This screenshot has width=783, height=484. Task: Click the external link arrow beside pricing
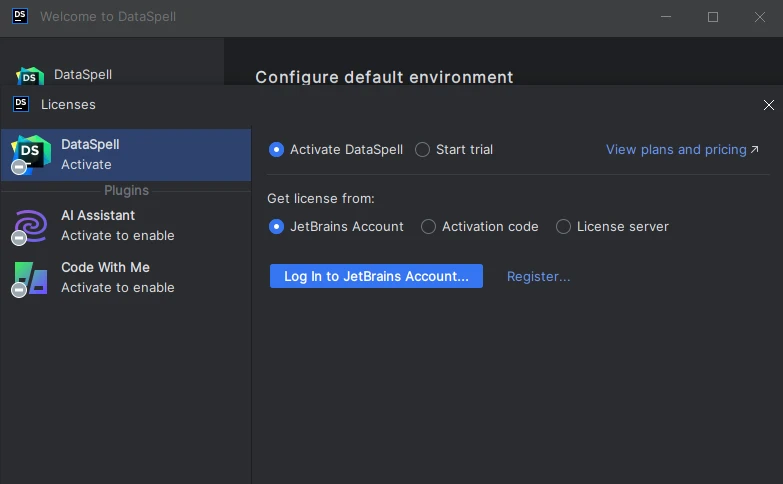tap(755, 150)
